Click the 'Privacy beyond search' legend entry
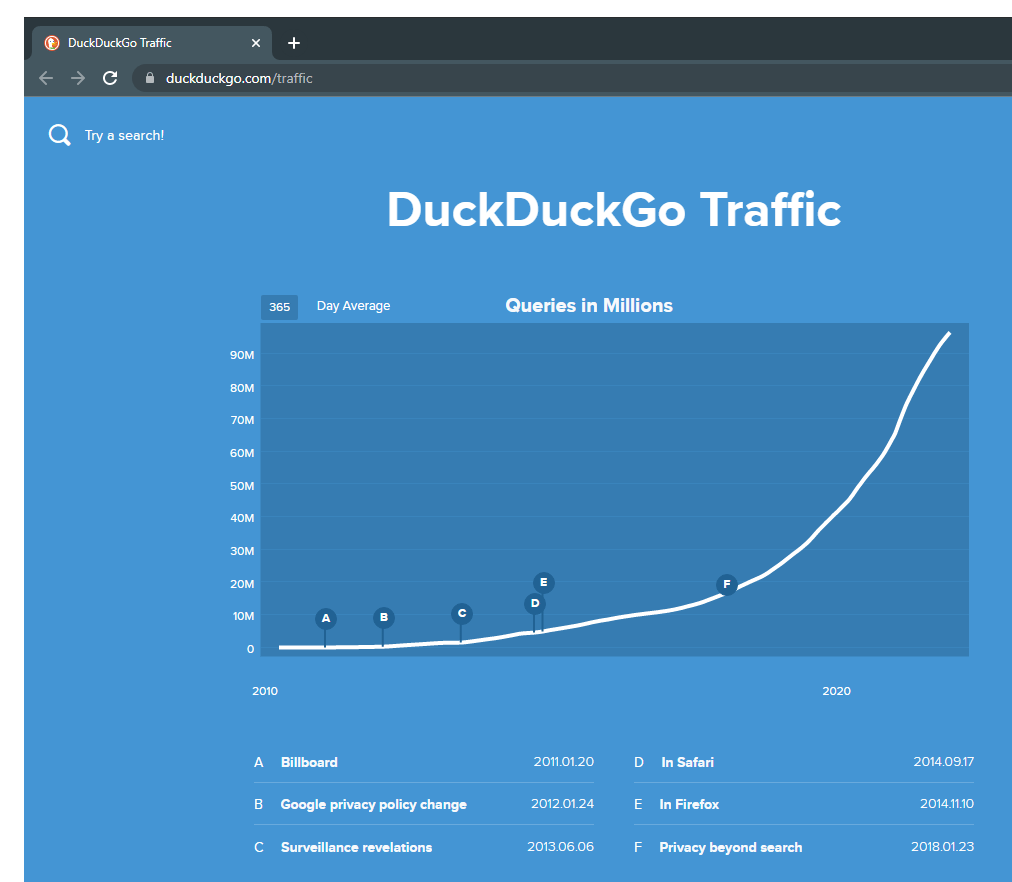 (x=731, y=847)
